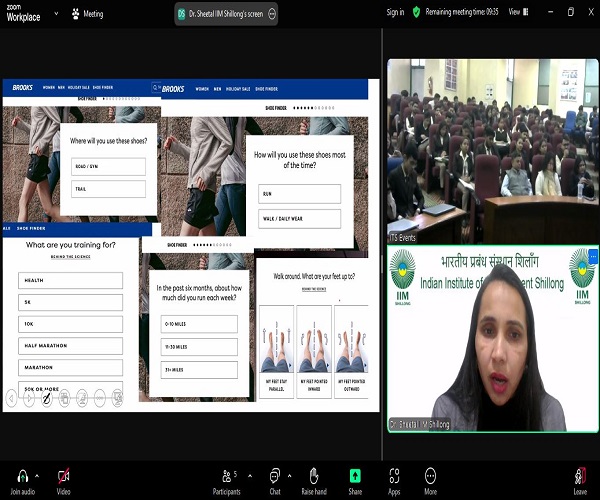
Task: Choose the 5K training option
Action: tap(70, 302)
